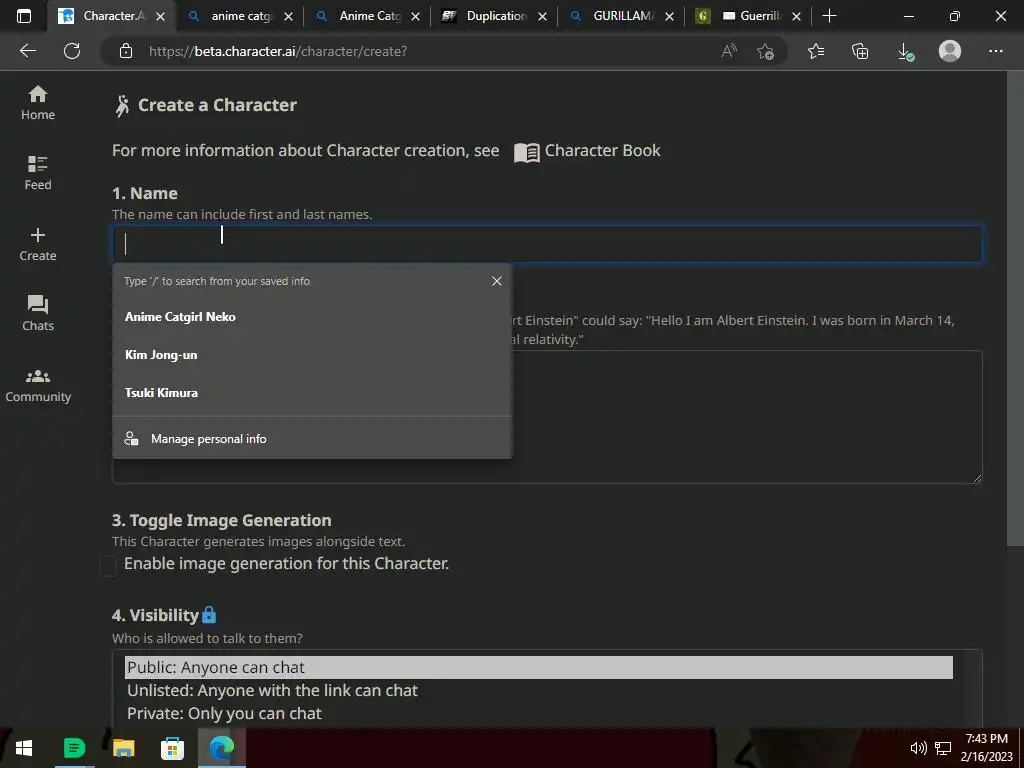1024x768 pixels.
Task: Switch to the Duplication tab
Action: (x=496, y=16)
